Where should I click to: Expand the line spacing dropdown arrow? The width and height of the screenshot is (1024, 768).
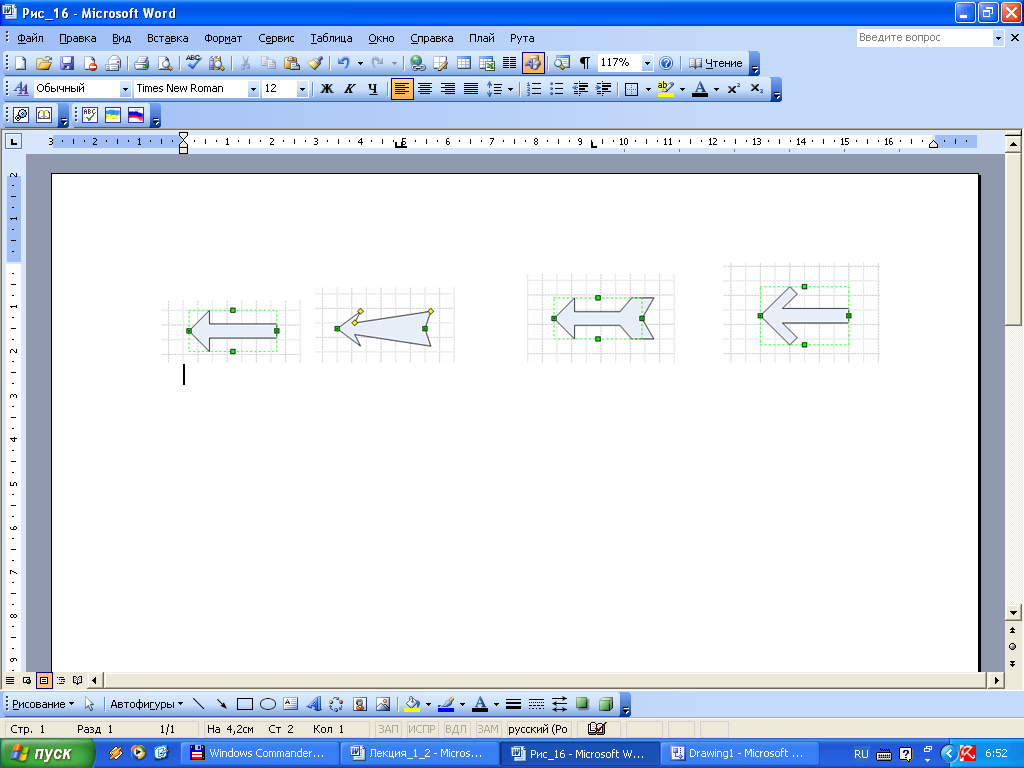[510, 89]
